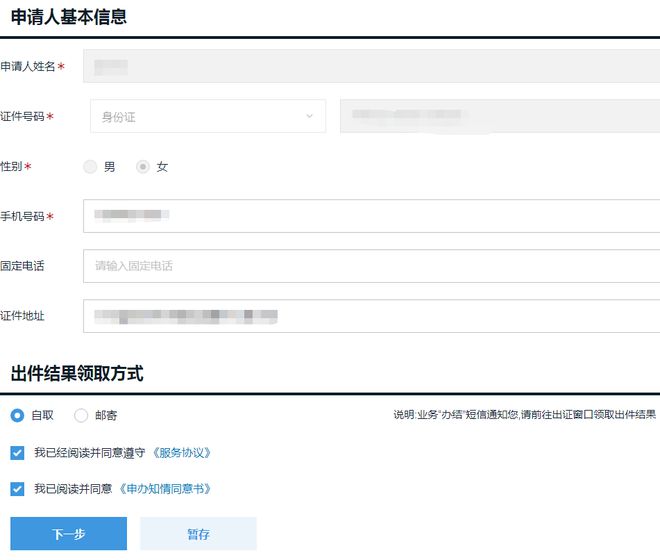Open the 《申办知情同意书》 link
The width and height of the screenshot is (660, 560).
click(165, 489)
